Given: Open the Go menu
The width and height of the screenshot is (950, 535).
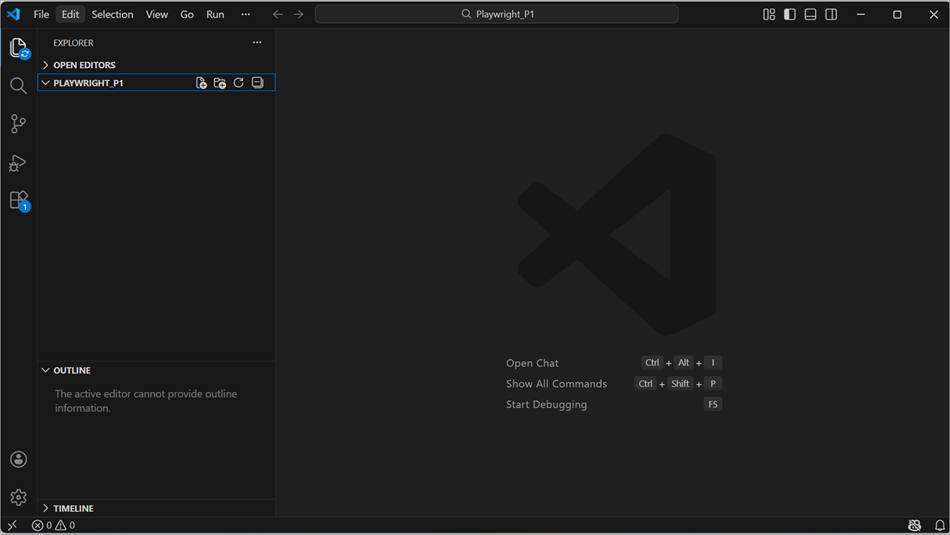Looking at the screenshot, I should point(187,14).
